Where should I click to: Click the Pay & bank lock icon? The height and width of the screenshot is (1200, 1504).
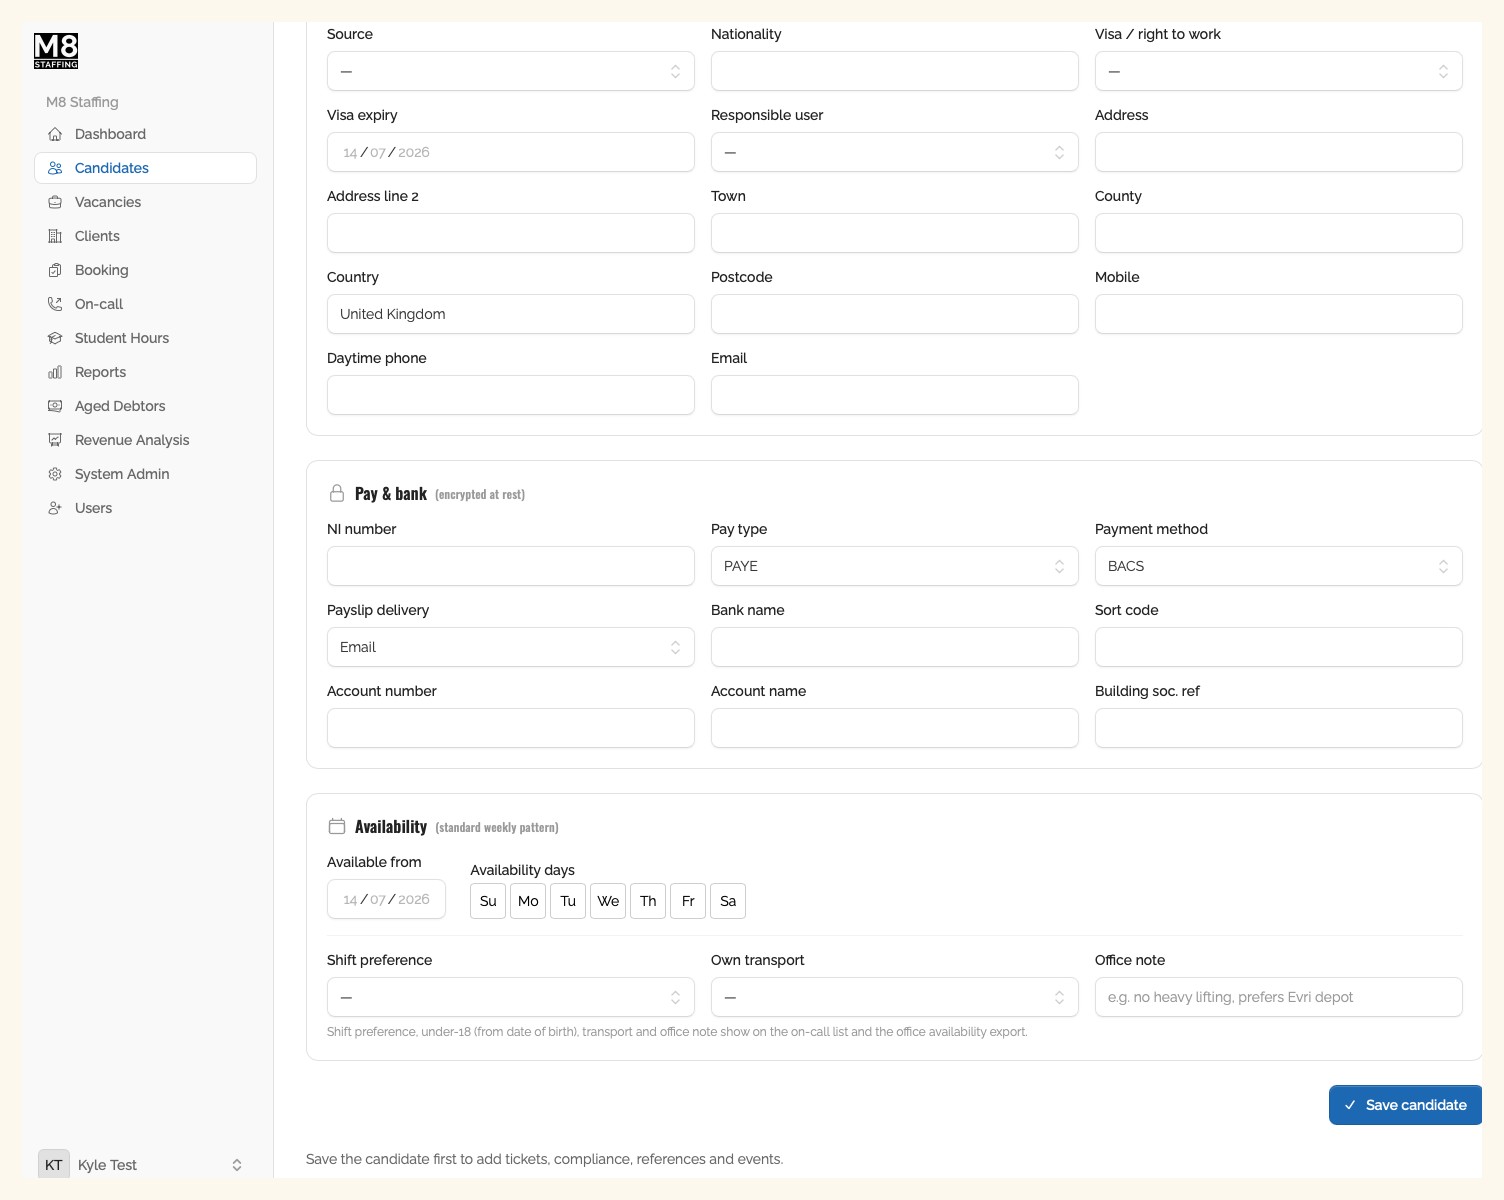point(337,493)
